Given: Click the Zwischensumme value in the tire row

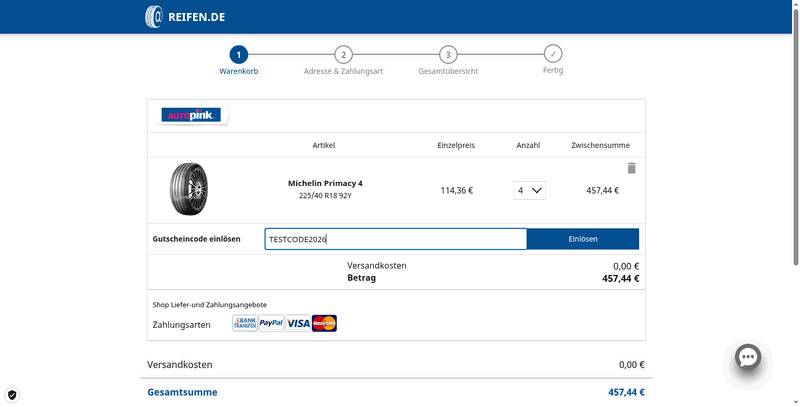Looking at the screenshot, I should [603, 190].
